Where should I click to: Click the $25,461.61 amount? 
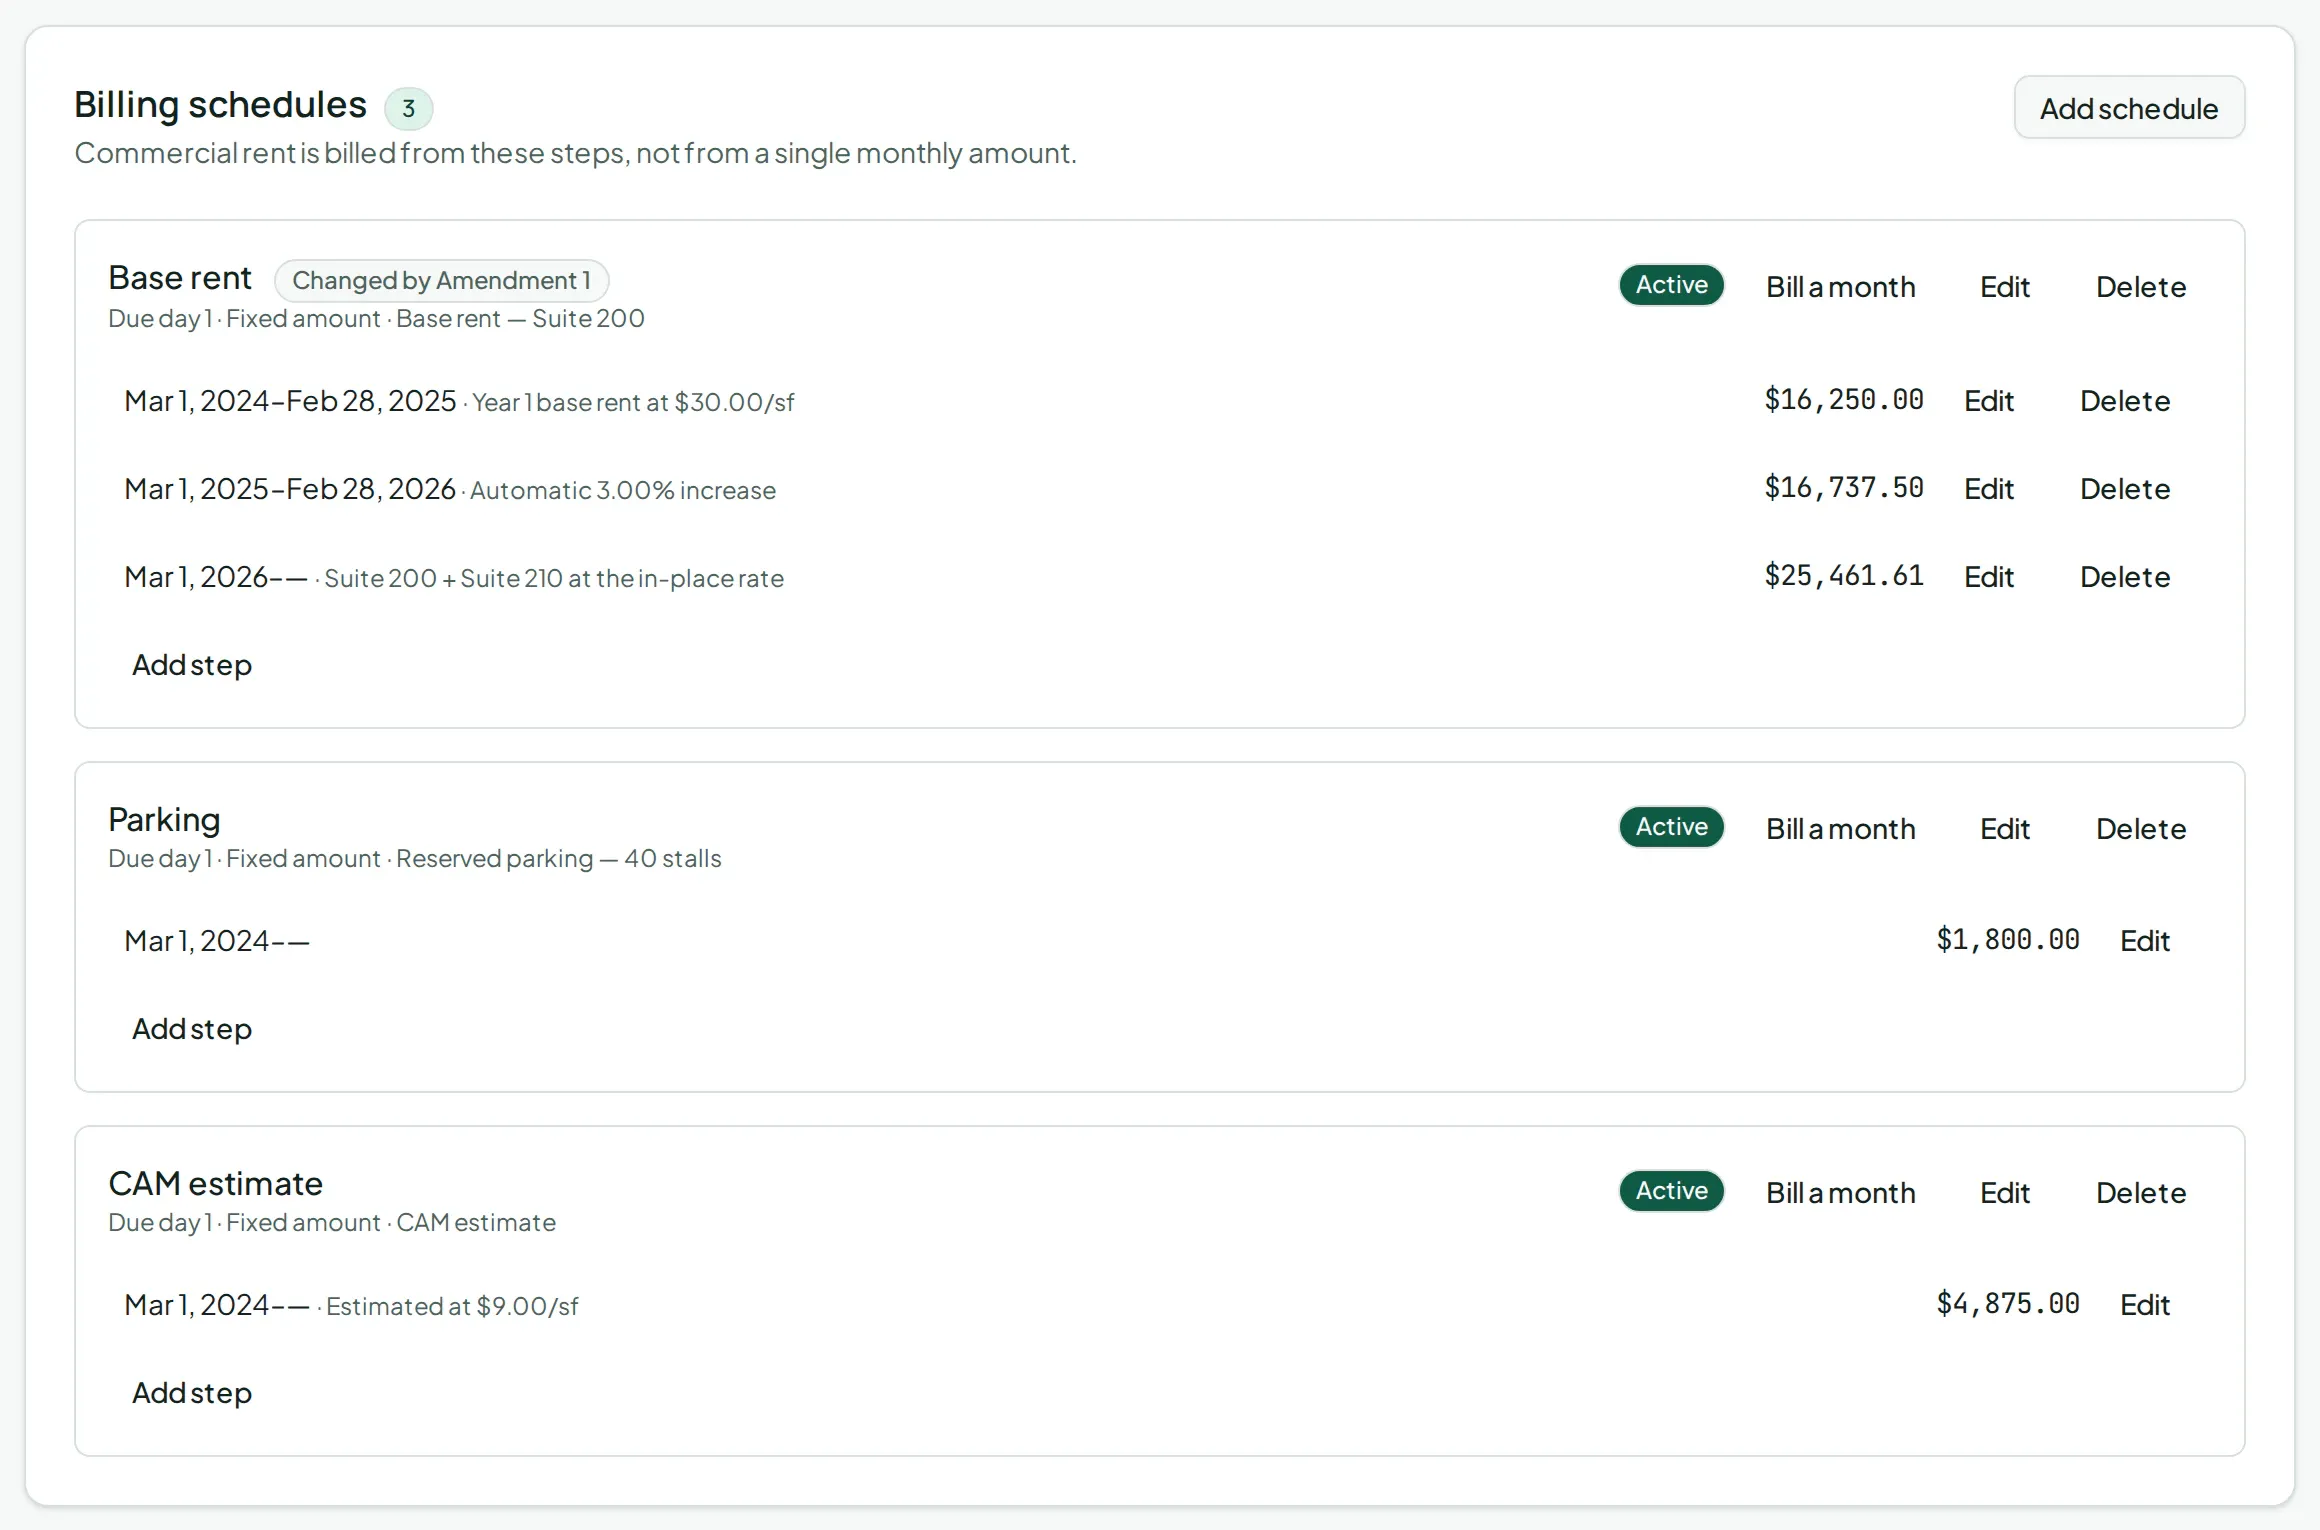(1844, 576)
